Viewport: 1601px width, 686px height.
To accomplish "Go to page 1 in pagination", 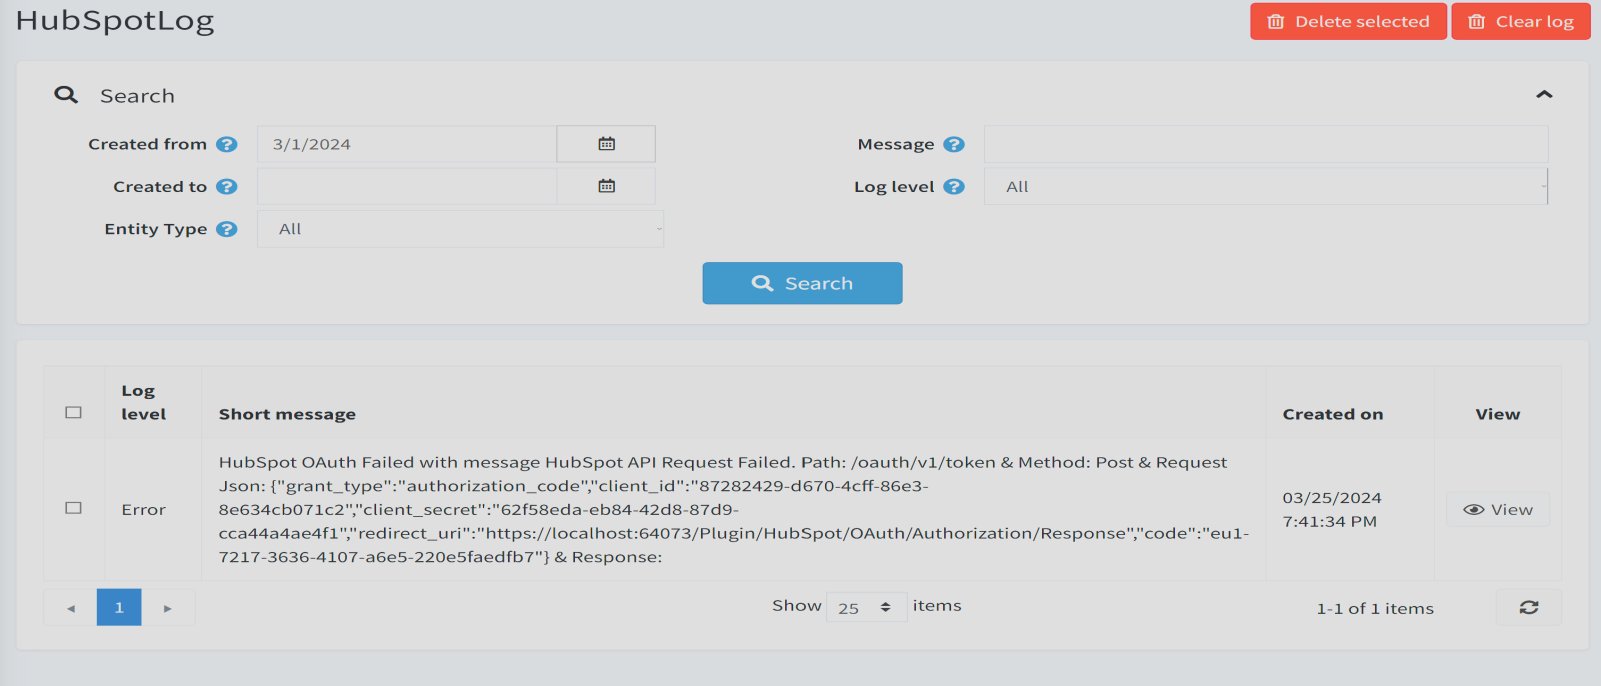I will (119, 607).
